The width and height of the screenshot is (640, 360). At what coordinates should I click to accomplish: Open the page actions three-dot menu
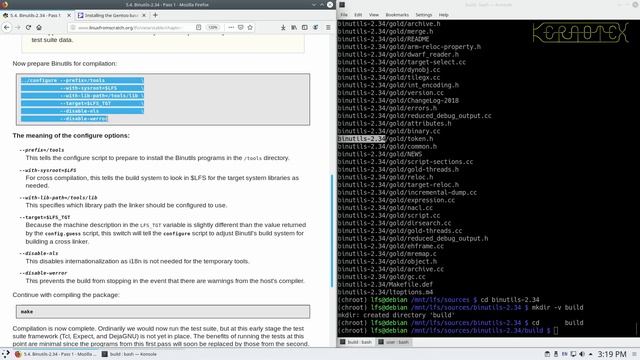[231, 27]
